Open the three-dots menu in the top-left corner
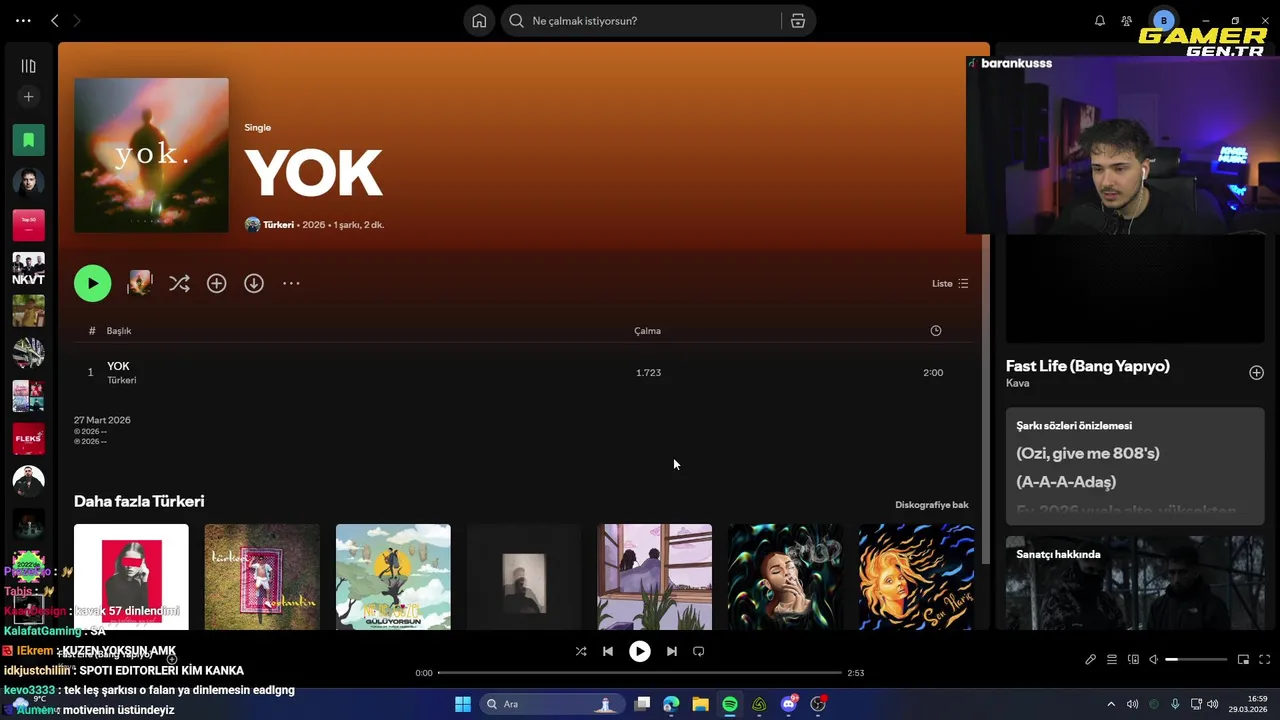1280x720 pixels. pyautogui.click(x=23, y=20)
